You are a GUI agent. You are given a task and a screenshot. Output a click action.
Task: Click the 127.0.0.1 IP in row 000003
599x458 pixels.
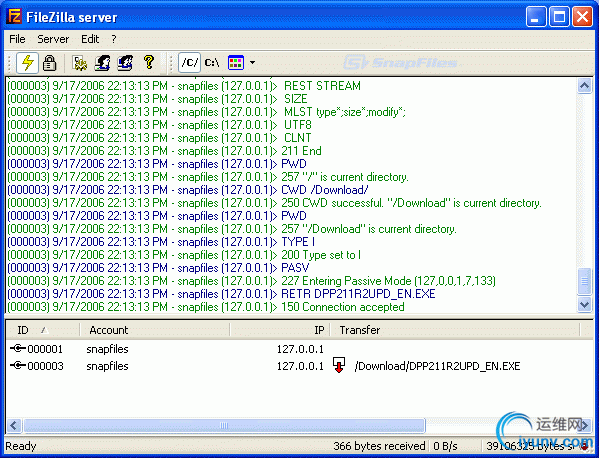coord(300,366)
